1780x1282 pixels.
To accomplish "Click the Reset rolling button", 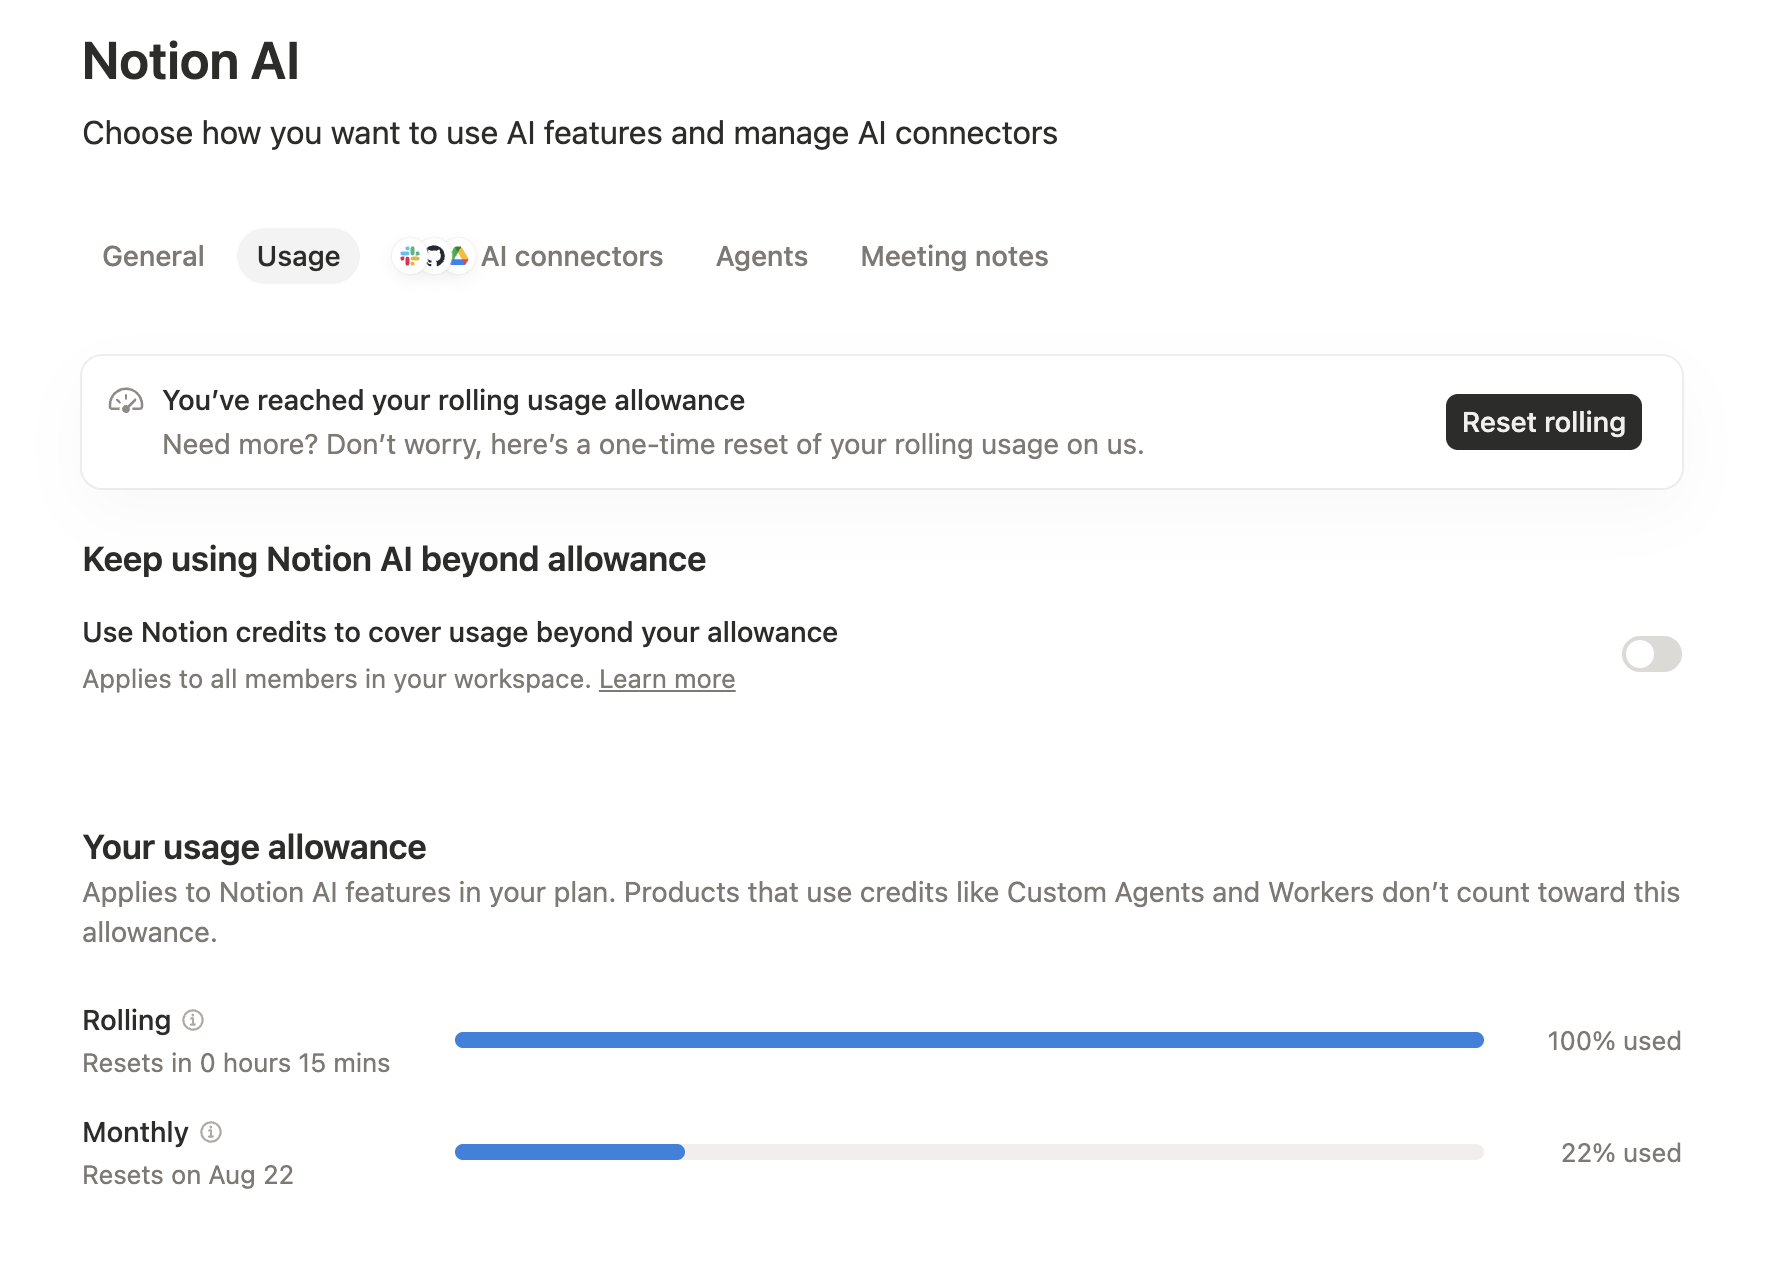I will [x=1543, y=422].
